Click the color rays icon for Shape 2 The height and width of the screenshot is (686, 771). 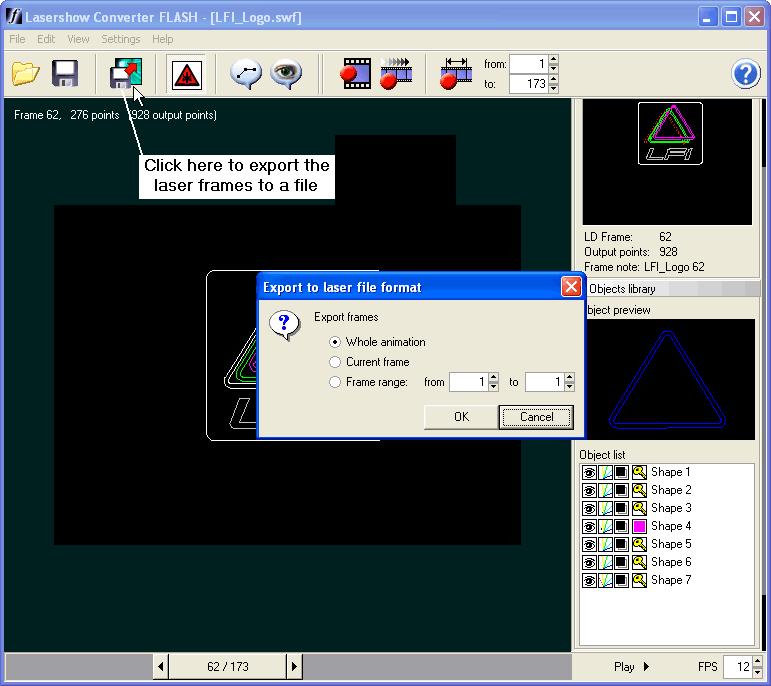605,490
